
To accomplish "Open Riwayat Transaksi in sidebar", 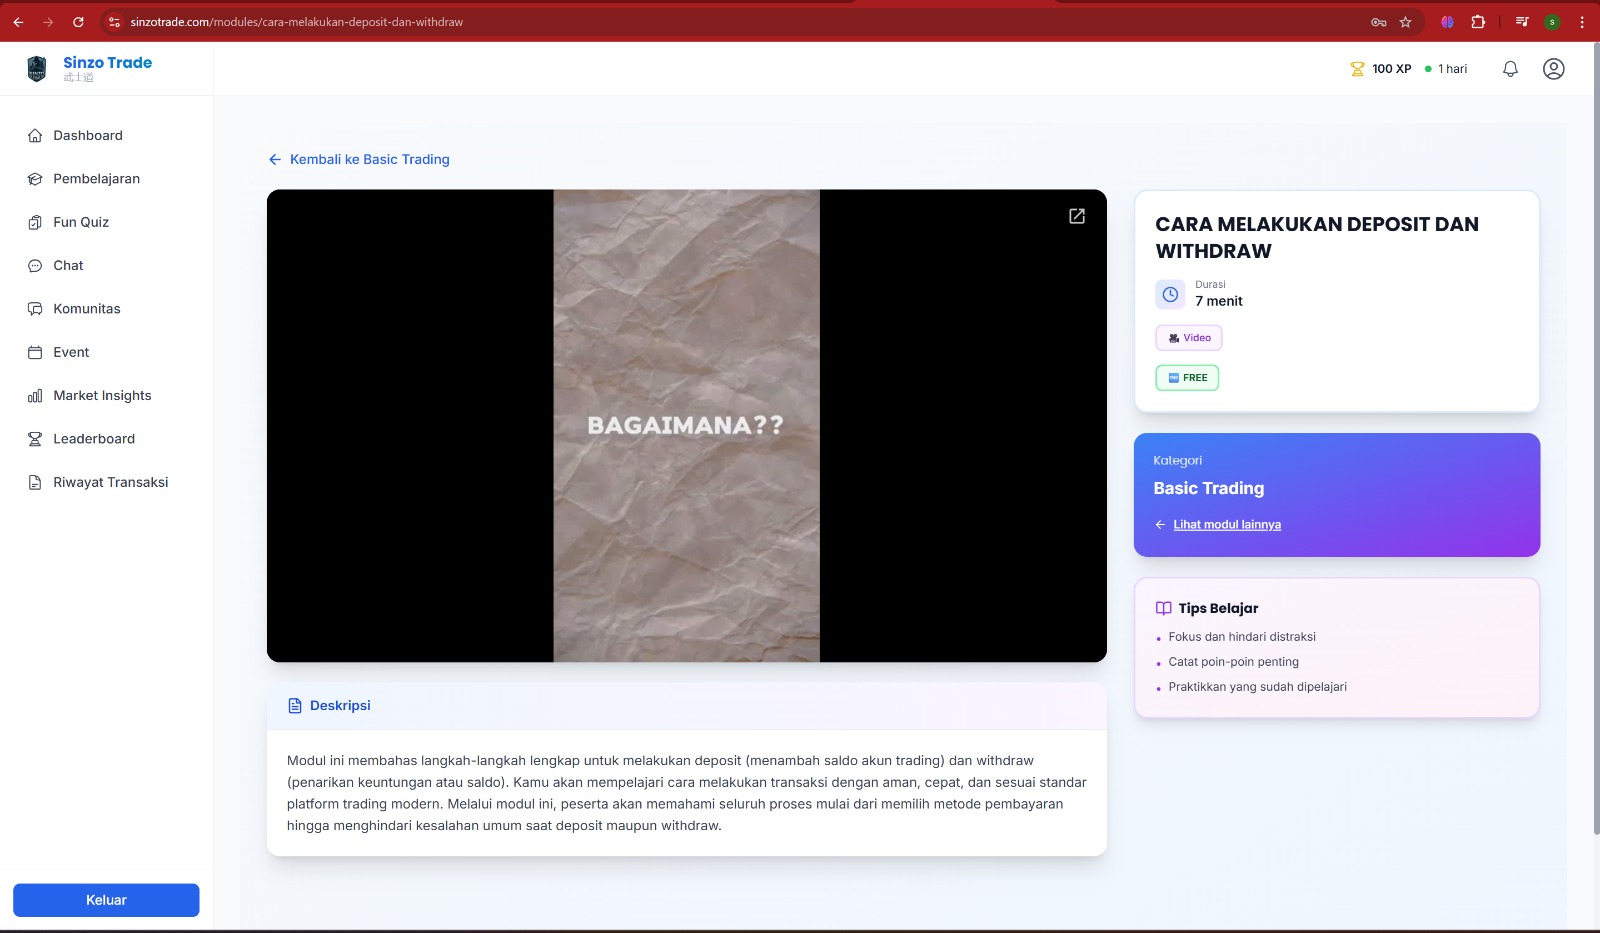I will 110,482.
